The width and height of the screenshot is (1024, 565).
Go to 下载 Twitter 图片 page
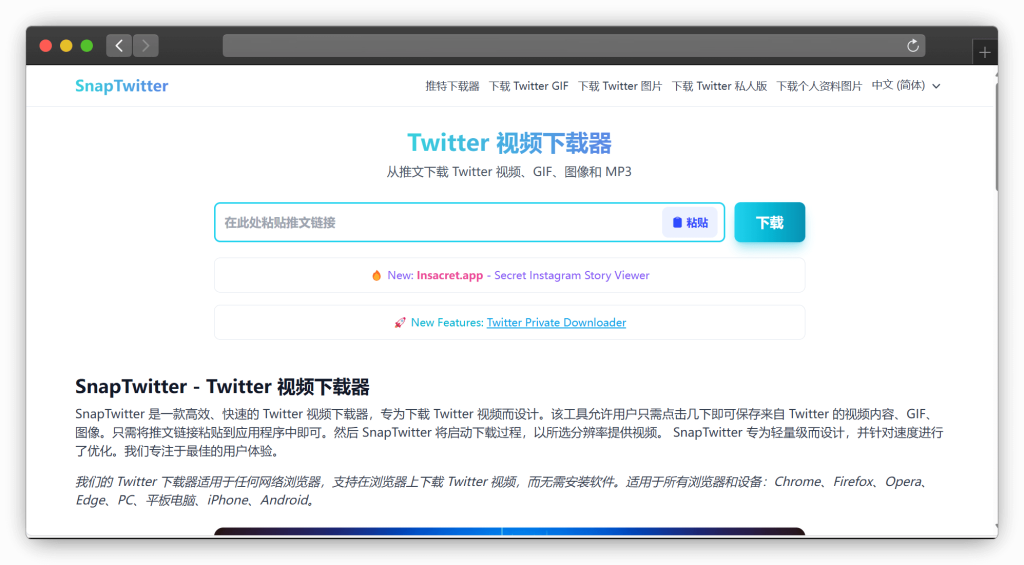pyautogui.click(x=620, y=86)
